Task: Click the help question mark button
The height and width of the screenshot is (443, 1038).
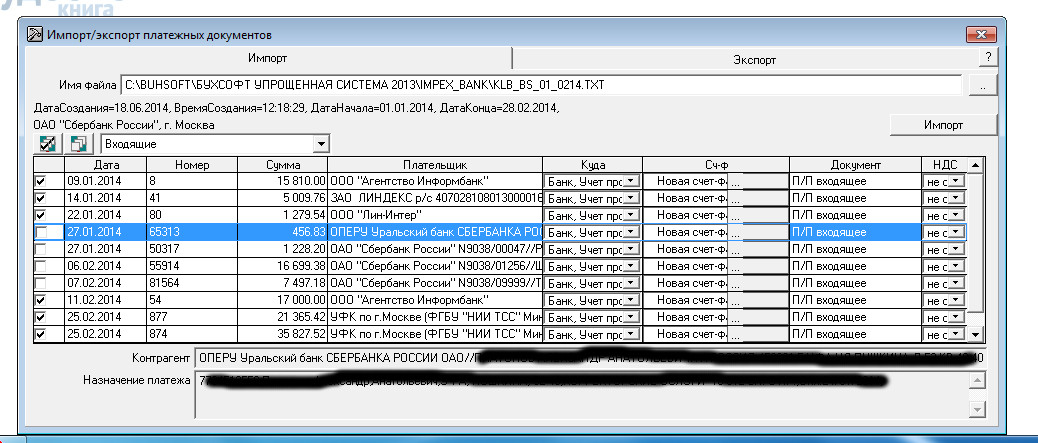Action: click(987, 59)
